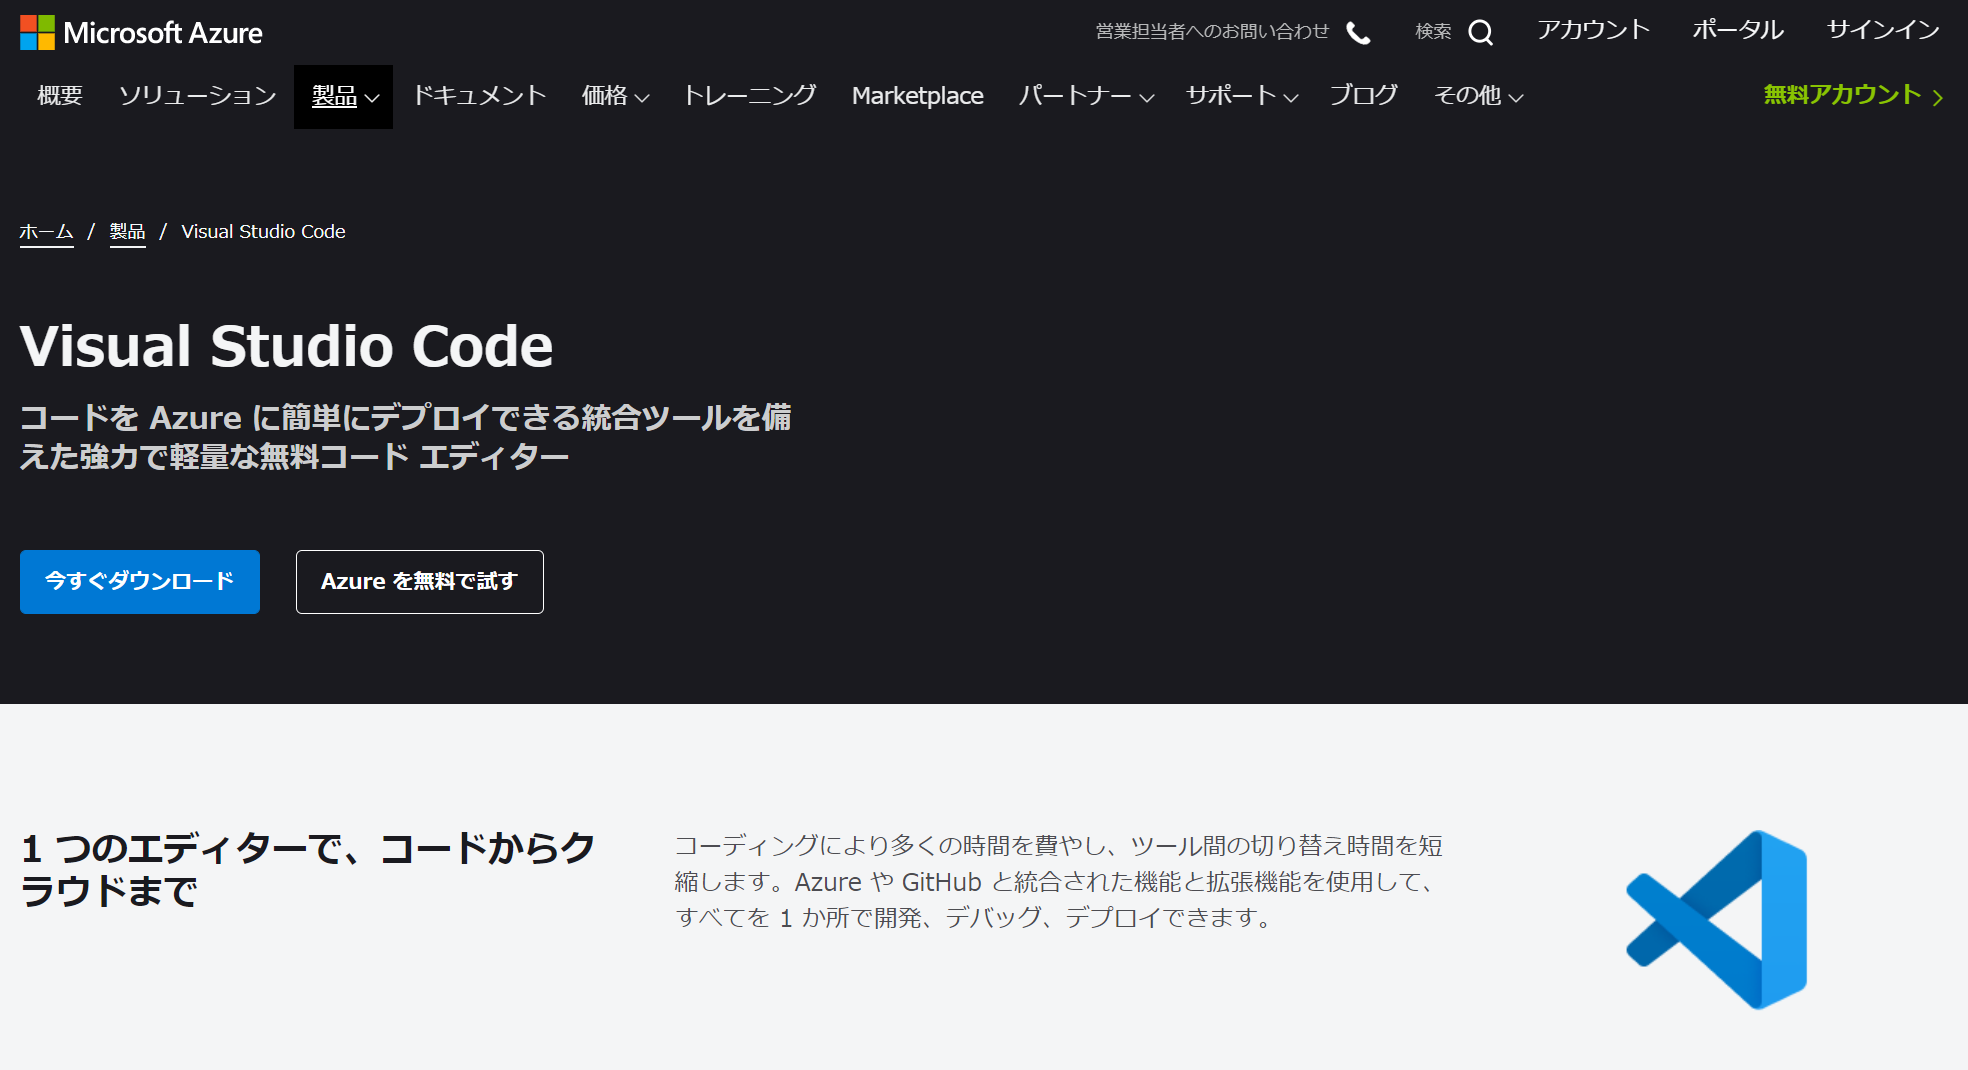Click the arrow beside 無料アカウント
Screen dimensions: 1968x1070
coord(1938,97)
